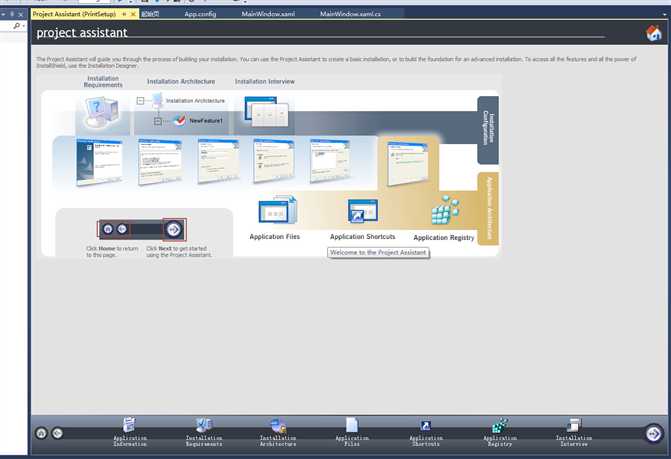Open Application Information in the bottom navigation bar
Screen dimensions: 671x459
[130, 432]
